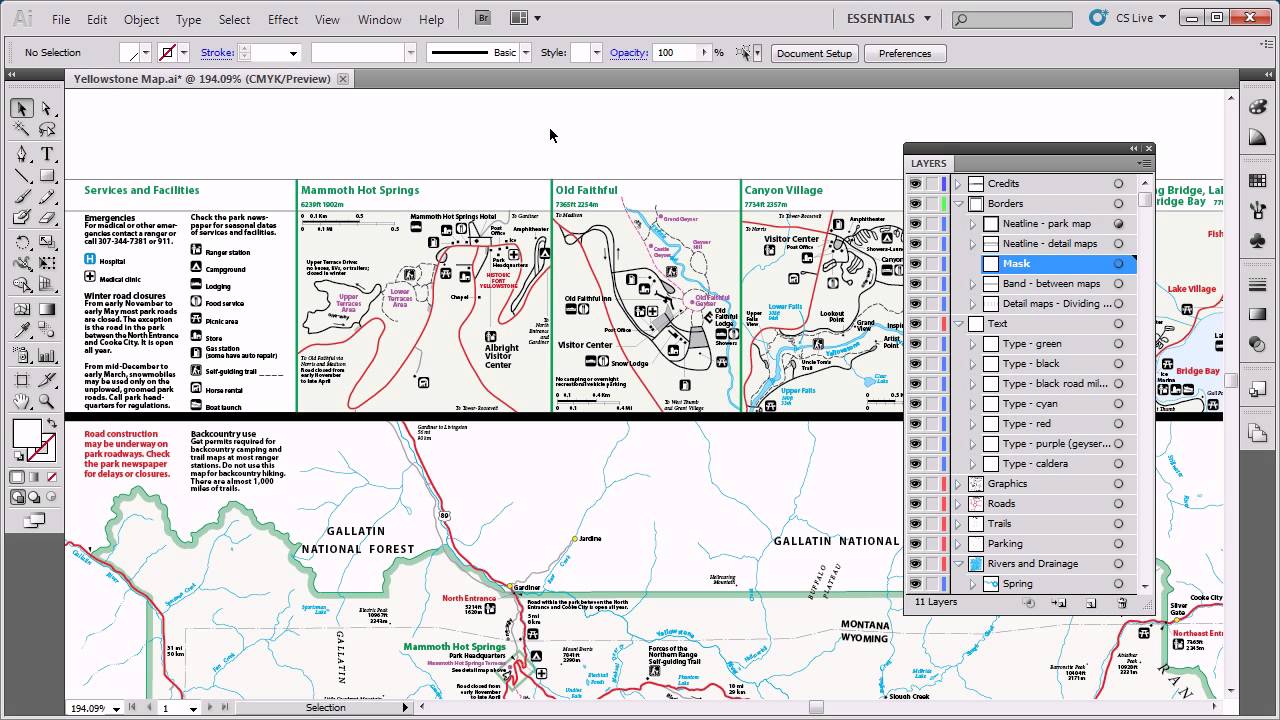Click the Fill color box in toolbar

coord(26,433)
